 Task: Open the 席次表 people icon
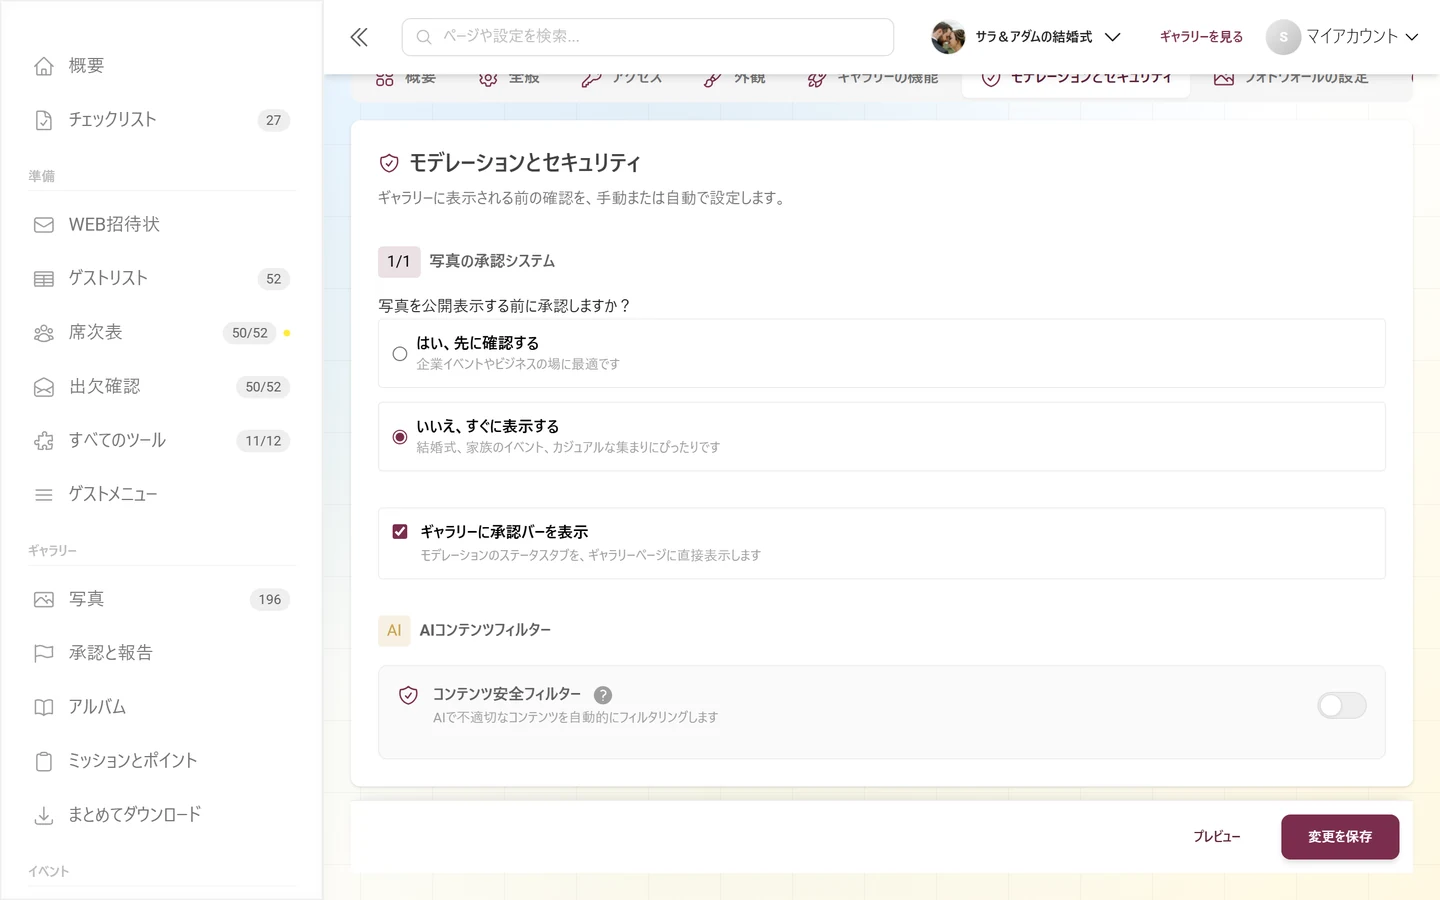click(44, 333)
